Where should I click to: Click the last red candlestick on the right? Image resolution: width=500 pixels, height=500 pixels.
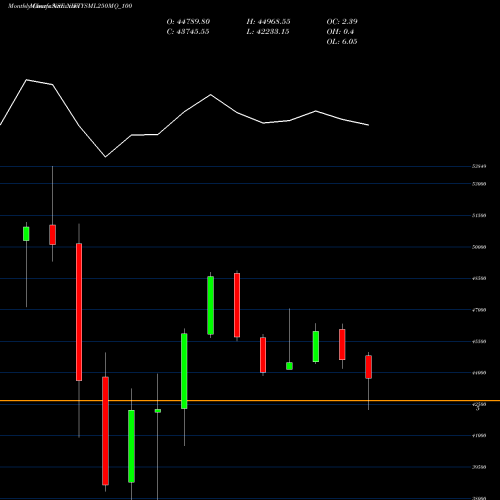click(368, 367)
